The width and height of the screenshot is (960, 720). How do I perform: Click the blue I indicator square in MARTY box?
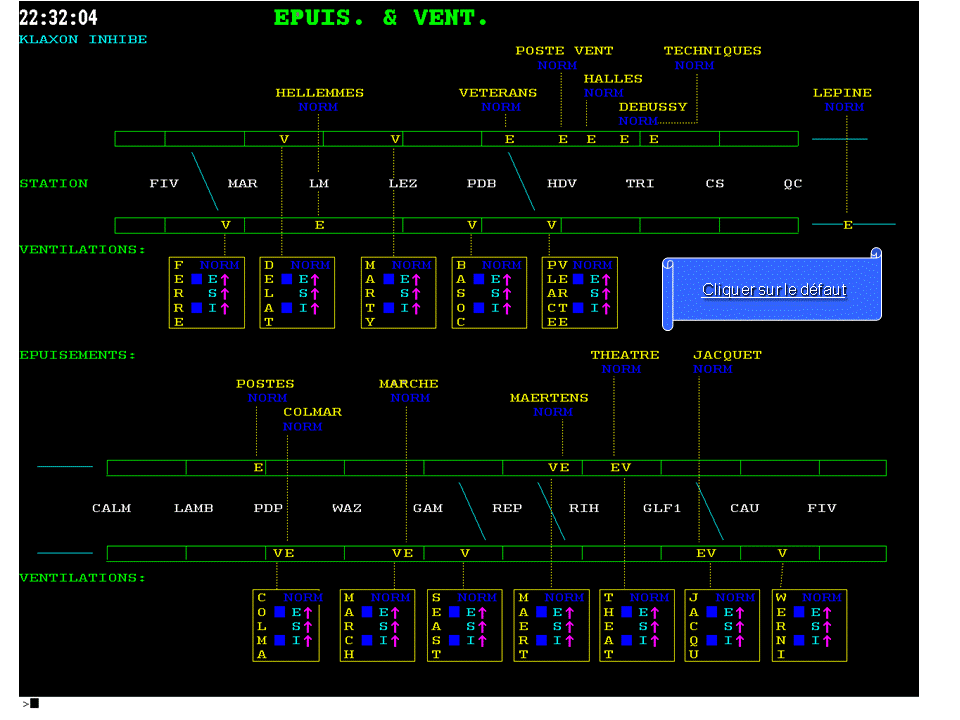click(x=389, y=308)
